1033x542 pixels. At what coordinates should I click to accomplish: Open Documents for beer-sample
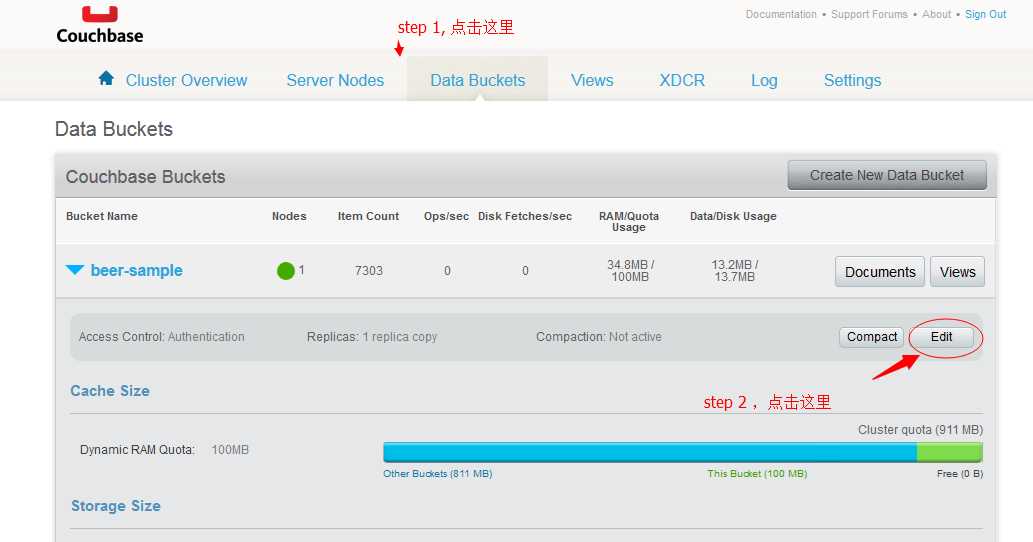[880, 272]
